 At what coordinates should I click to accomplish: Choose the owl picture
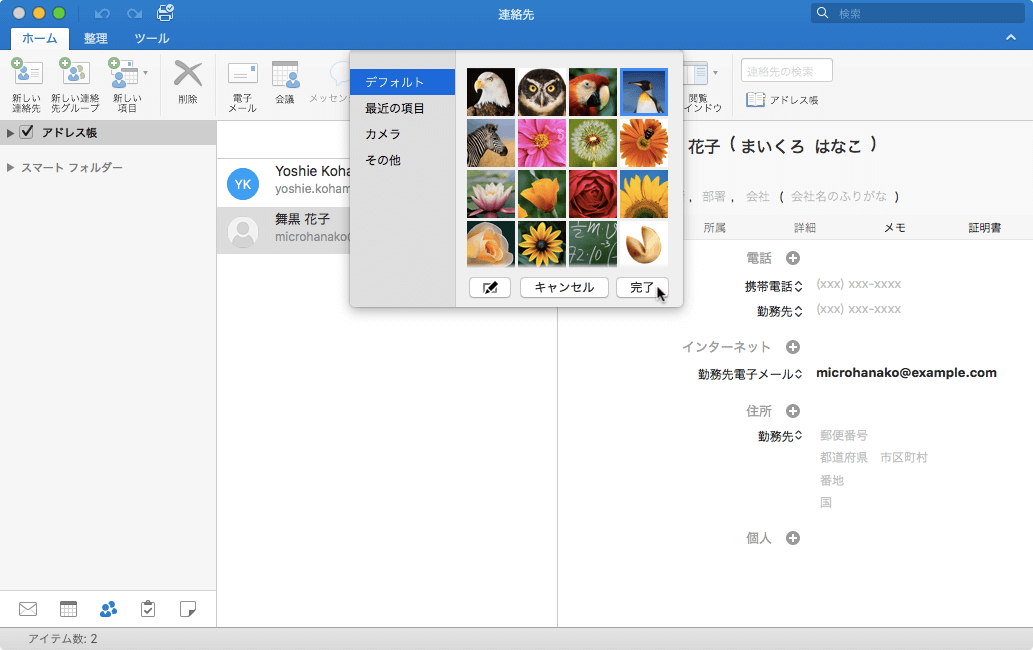click(542, 92)
